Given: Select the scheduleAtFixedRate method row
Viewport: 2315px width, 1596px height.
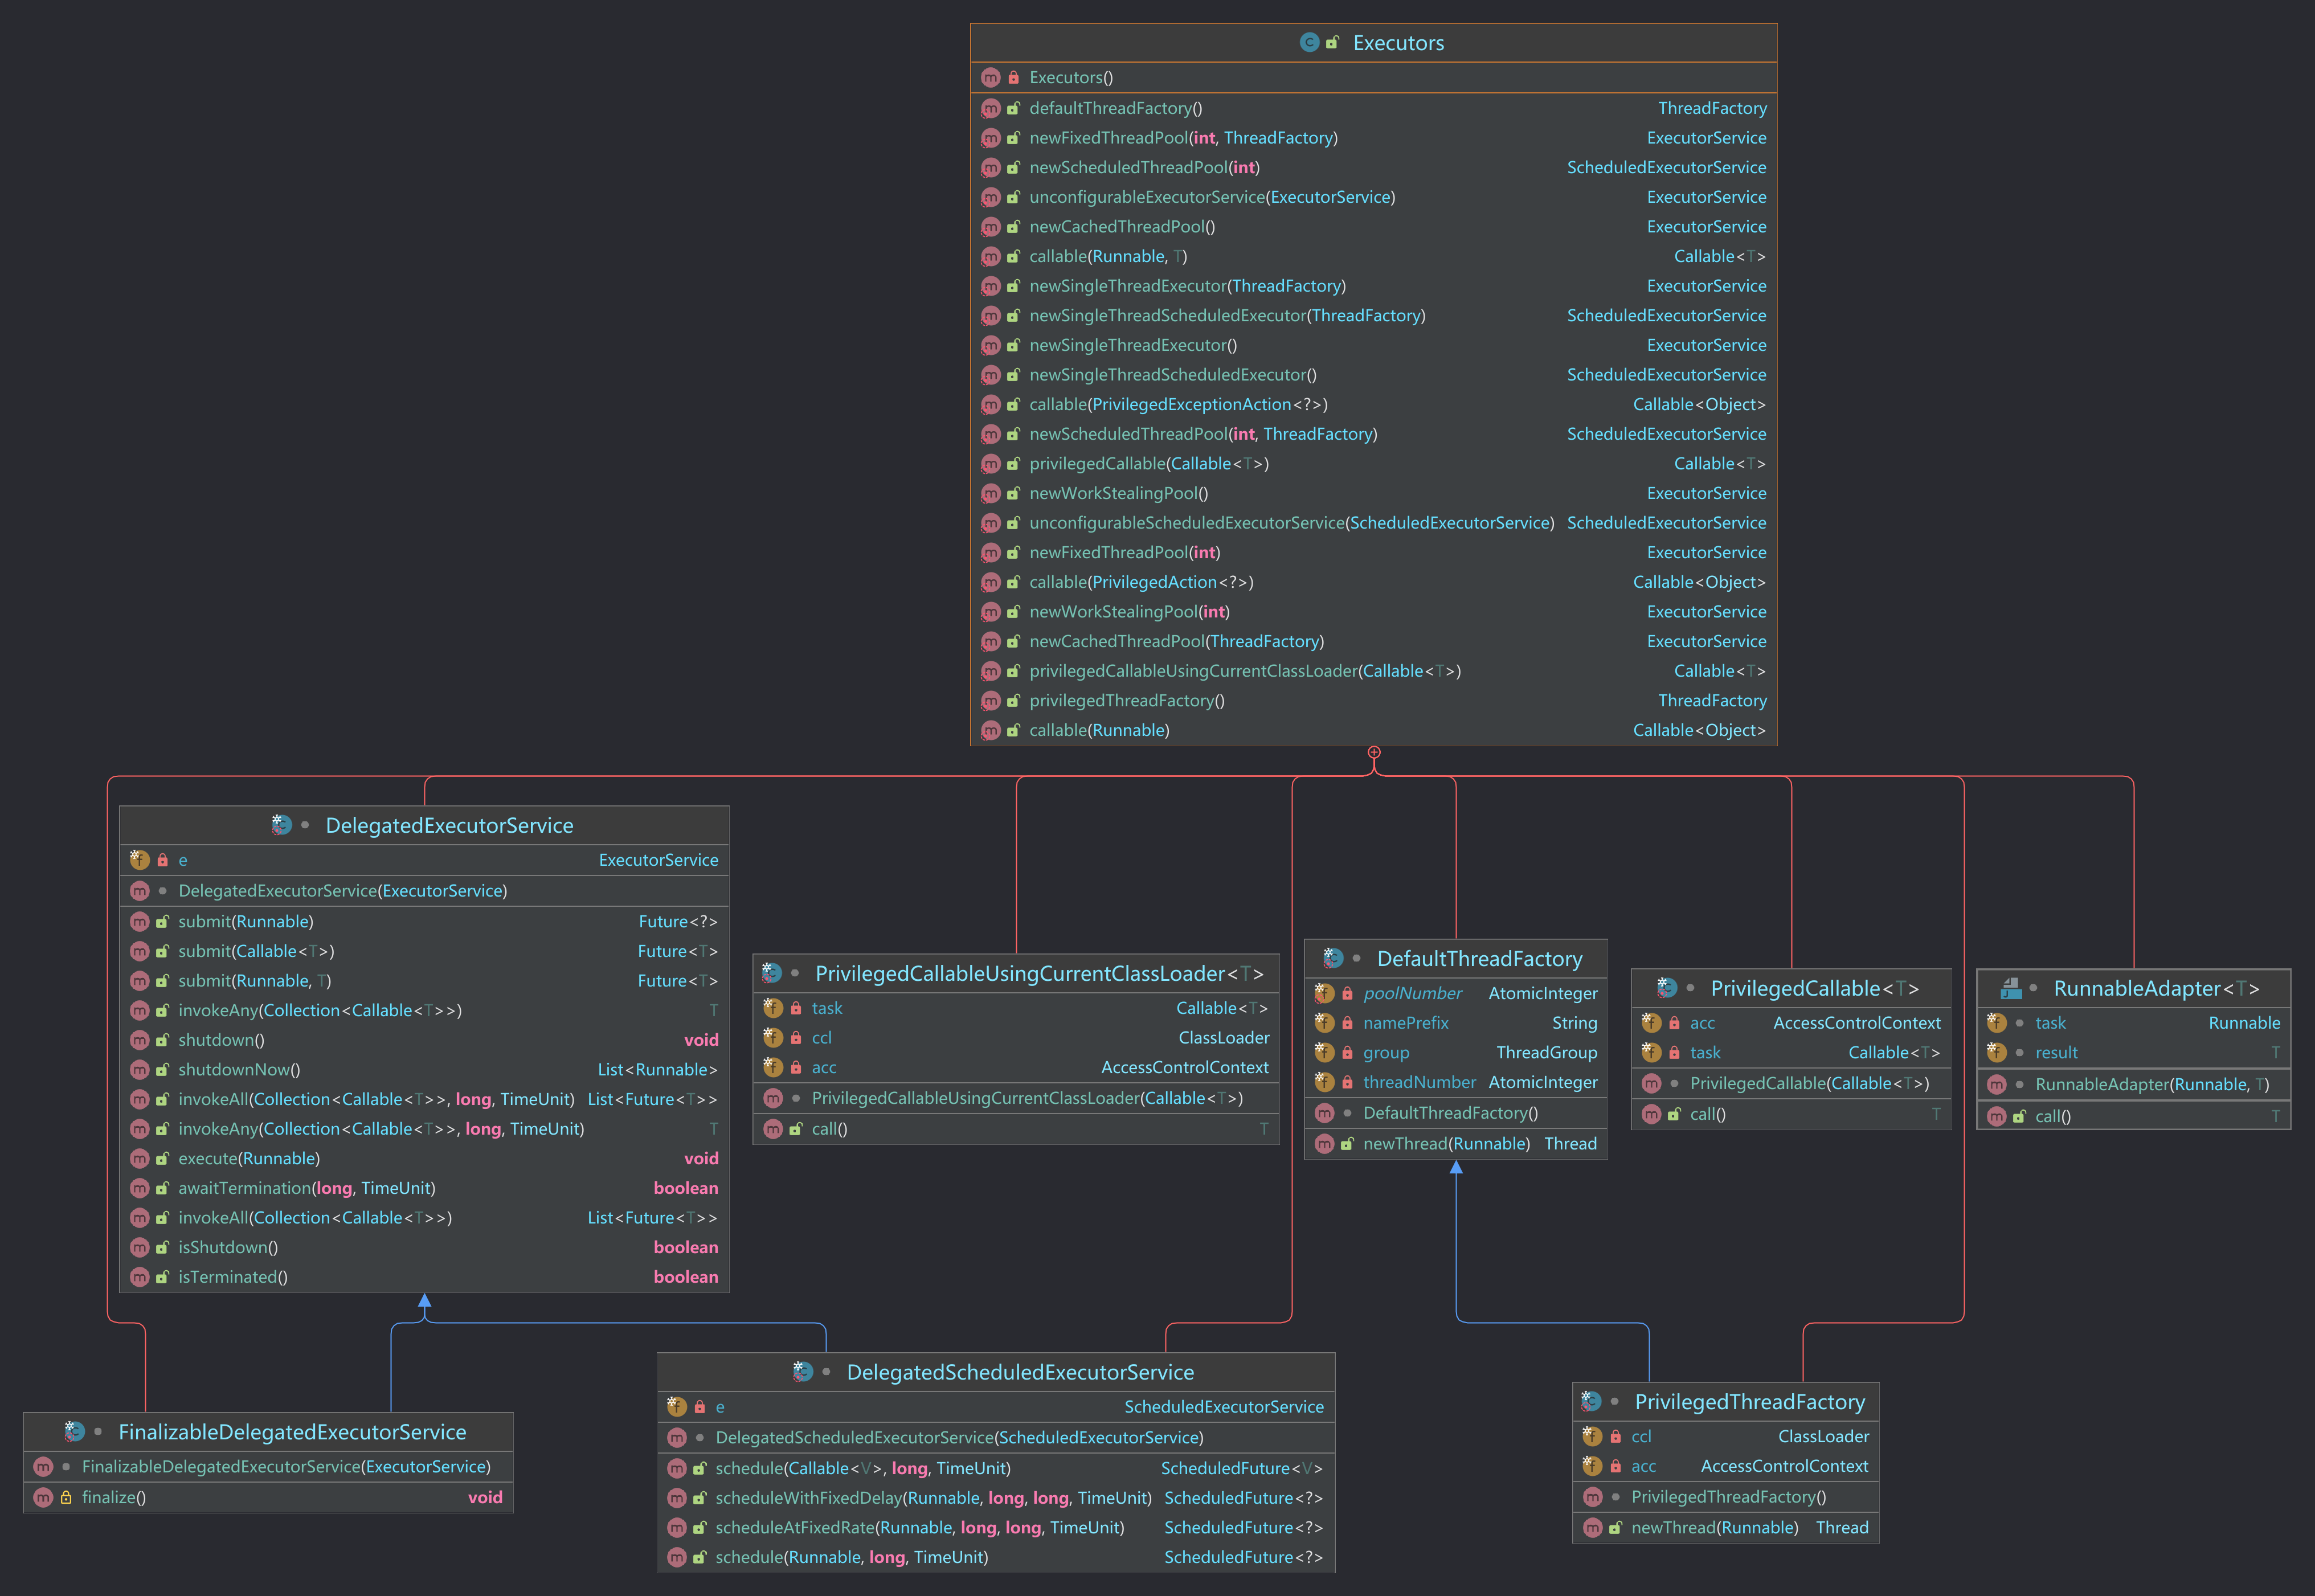Looking at the screenshot, I should pyautogui.click(x=918, y=1527).
